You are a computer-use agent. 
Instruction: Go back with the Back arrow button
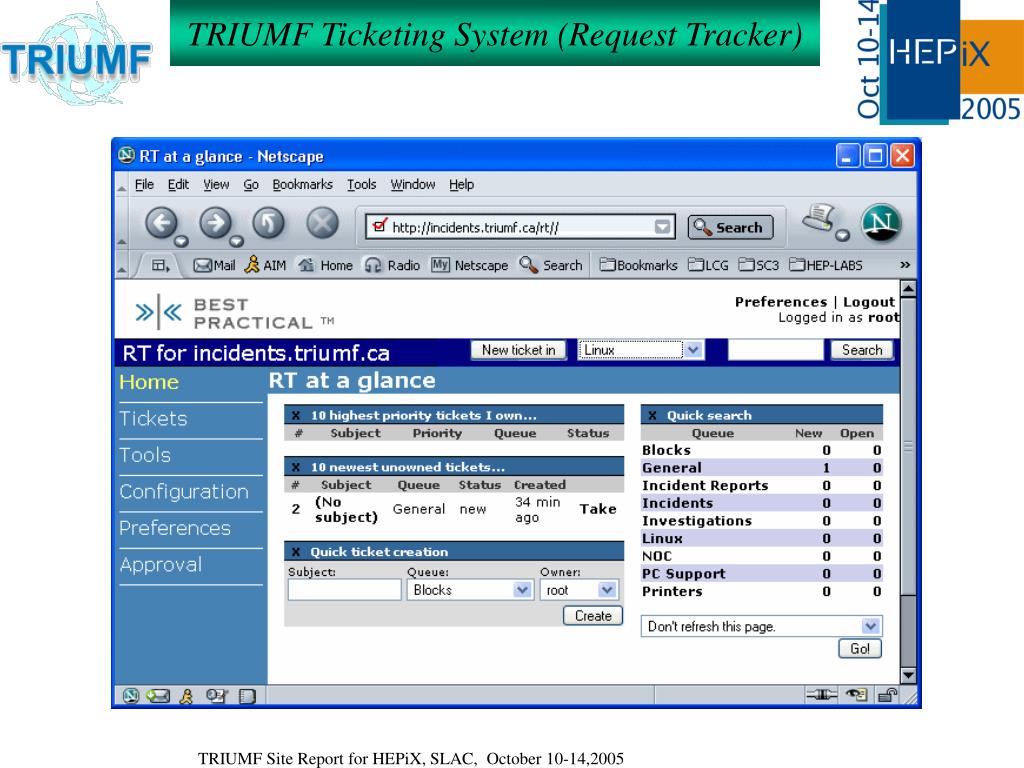click(x=161, y=223)
